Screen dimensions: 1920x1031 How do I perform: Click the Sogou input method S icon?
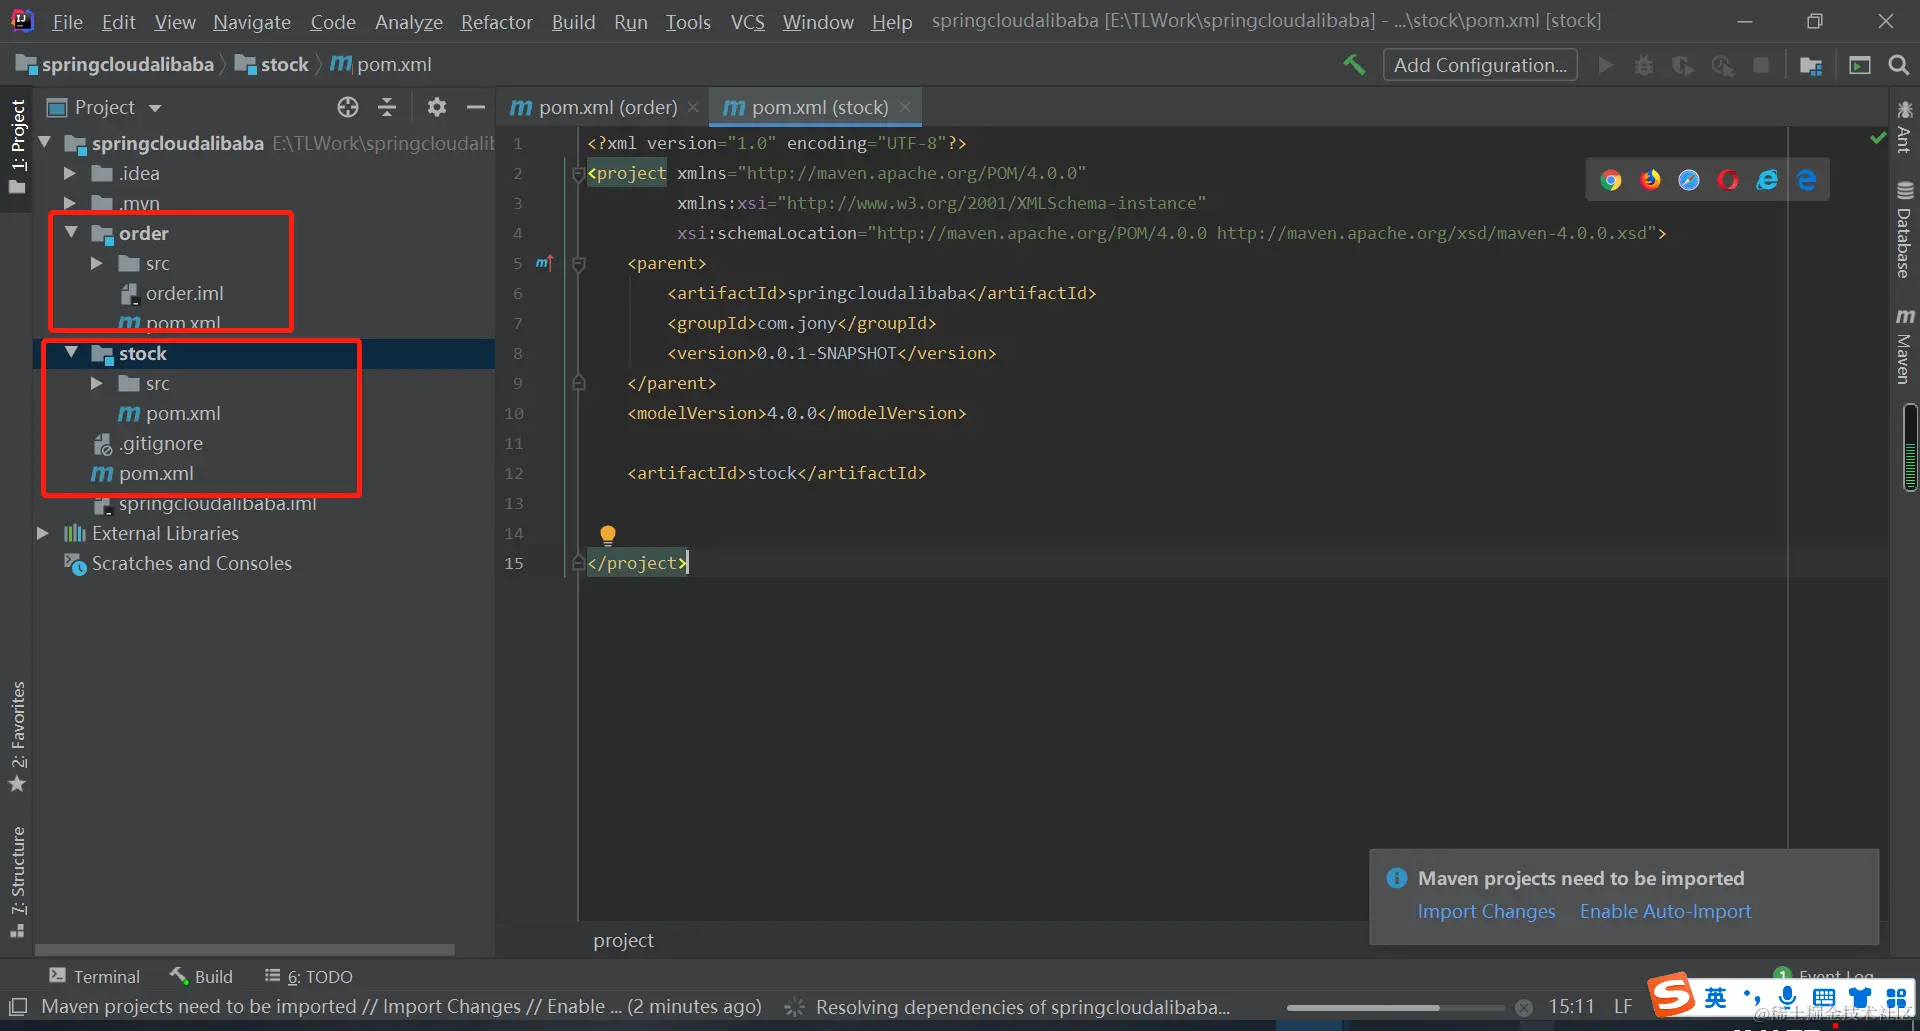pyautogui.click(x=1672, y=996)
